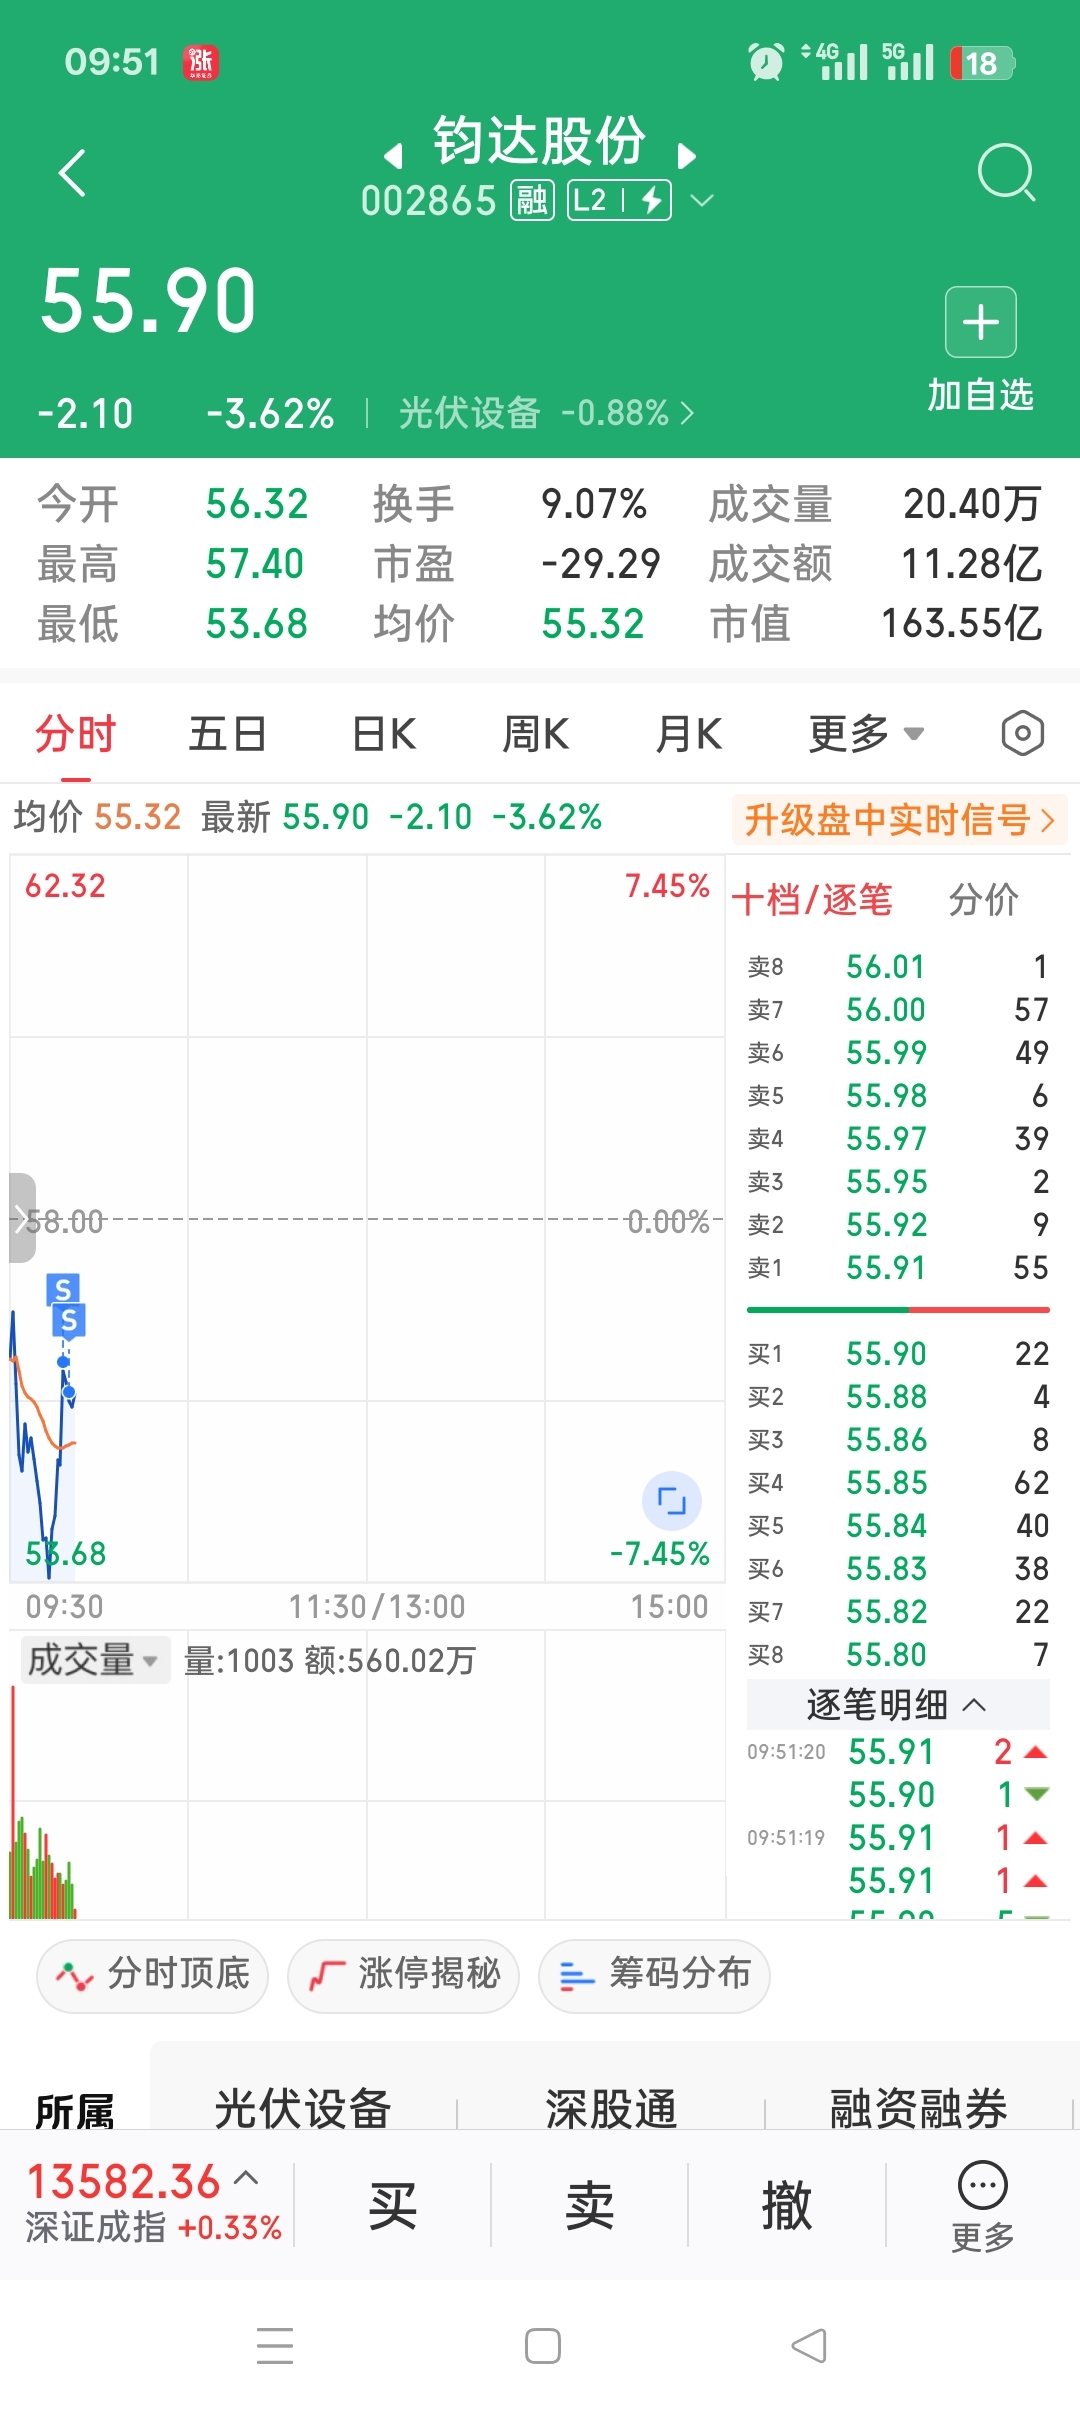
Task: Tap status bar battery indicator
Action: pos(982,63)
